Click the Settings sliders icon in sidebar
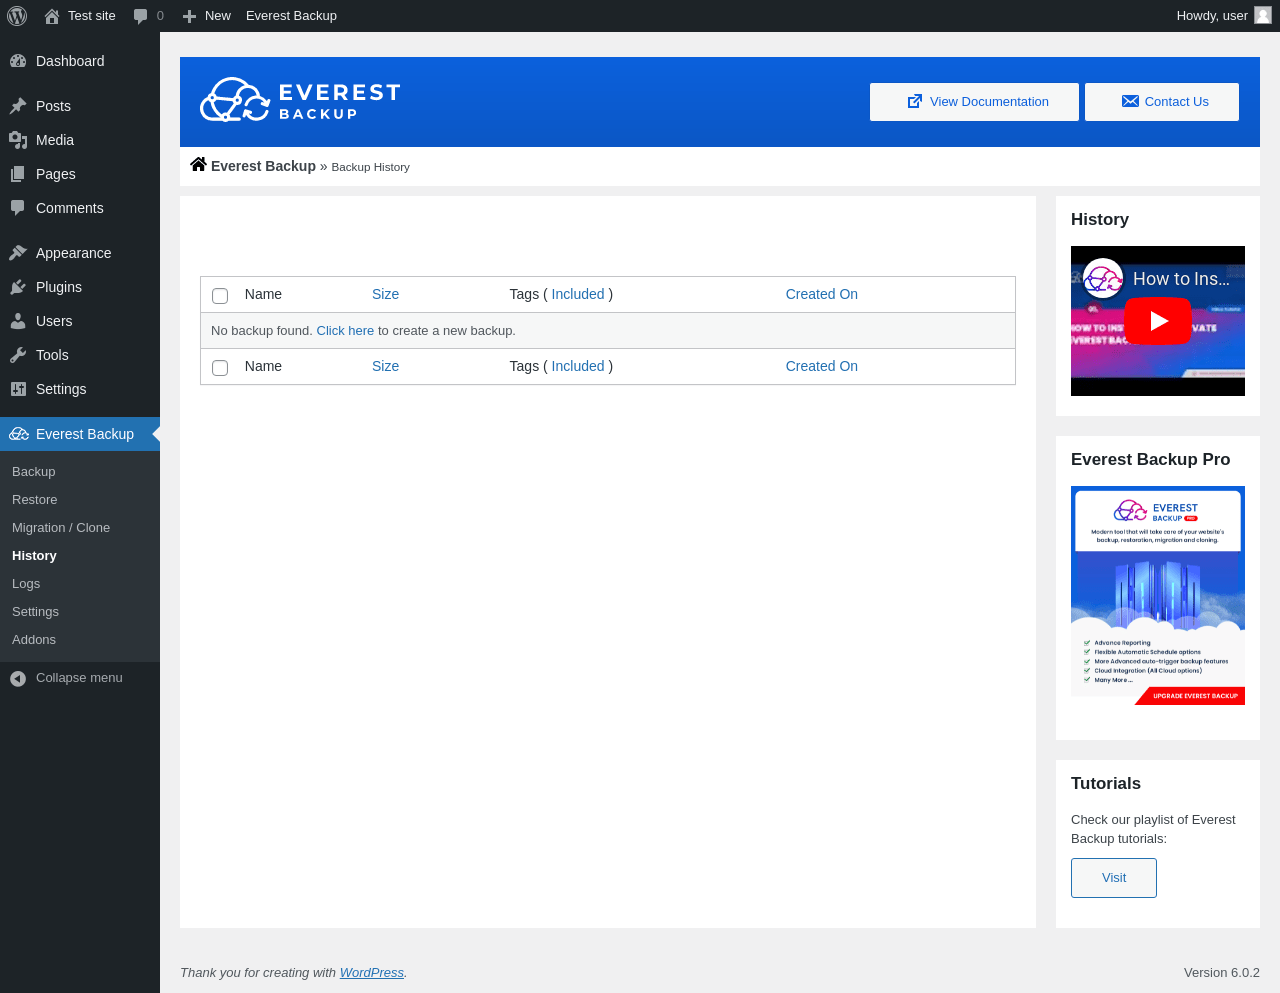The image size is (1280, 993). coord(18,389)
